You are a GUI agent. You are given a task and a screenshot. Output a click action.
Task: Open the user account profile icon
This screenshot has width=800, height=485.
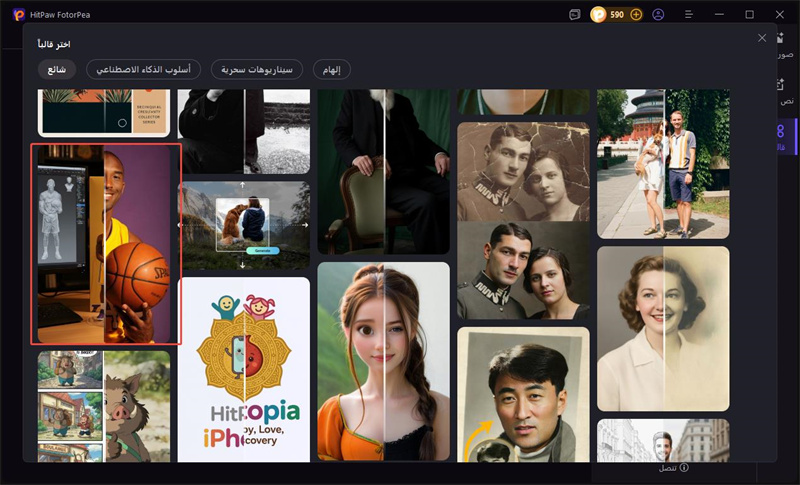click(658, 14)
